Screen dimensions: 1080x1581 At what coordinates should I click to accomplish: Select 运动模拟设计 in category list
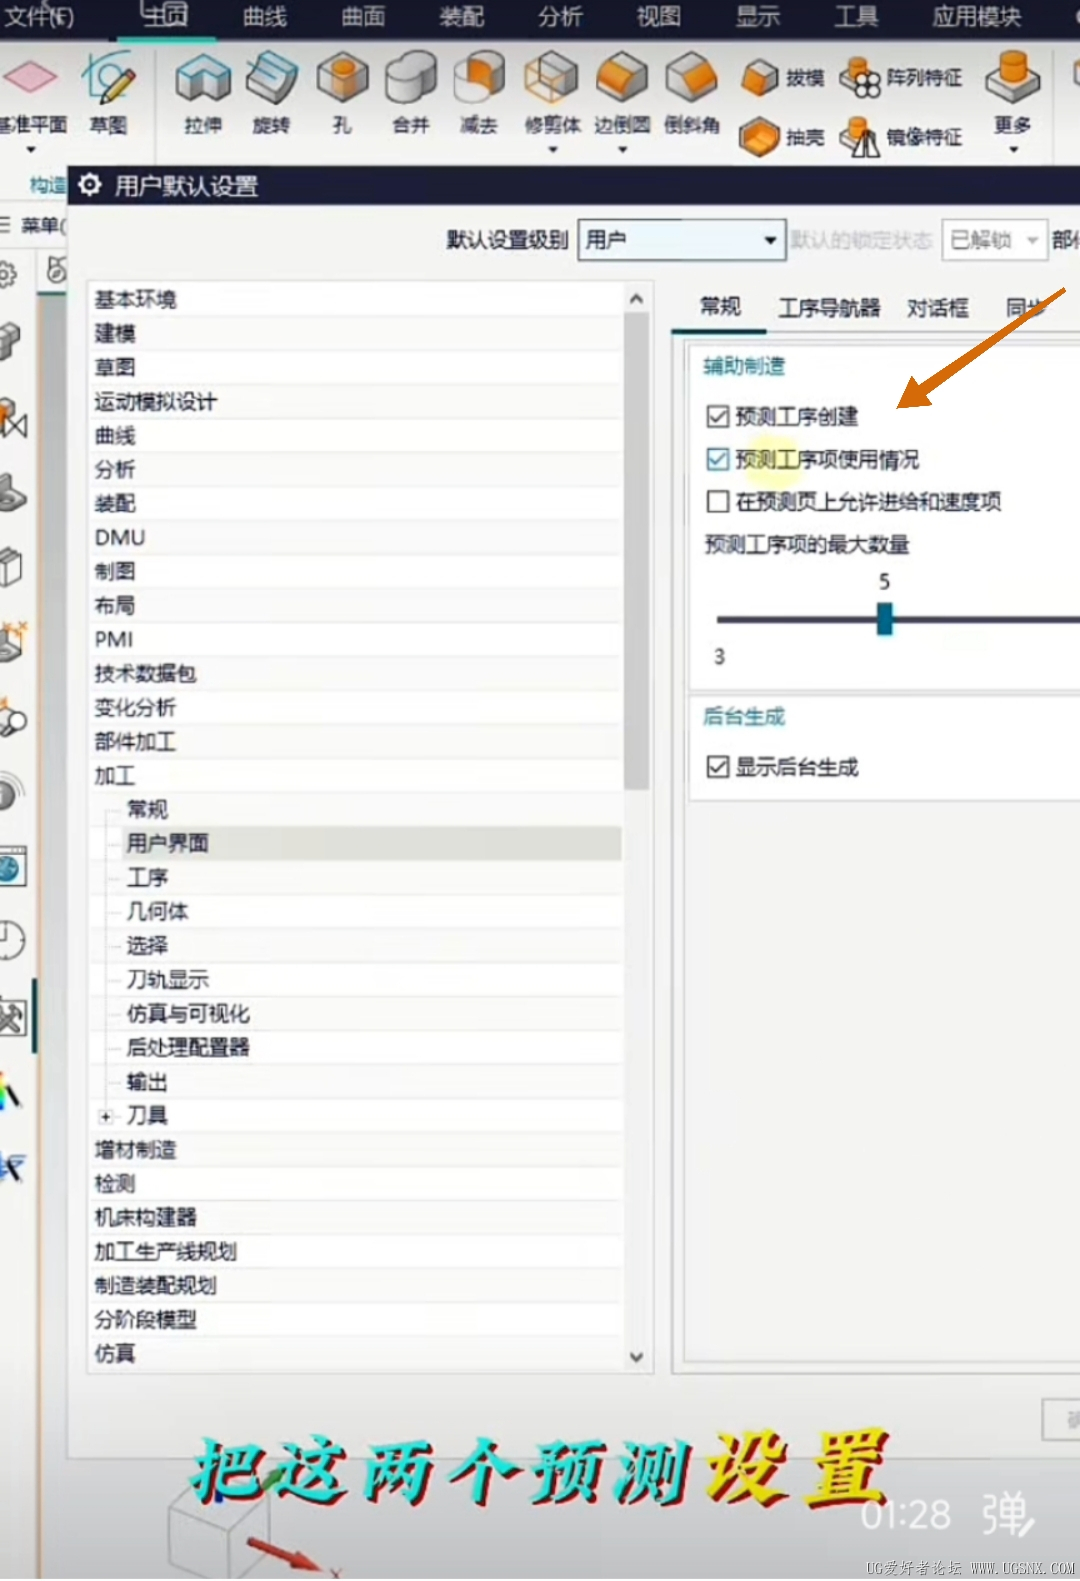pos(356,401)
